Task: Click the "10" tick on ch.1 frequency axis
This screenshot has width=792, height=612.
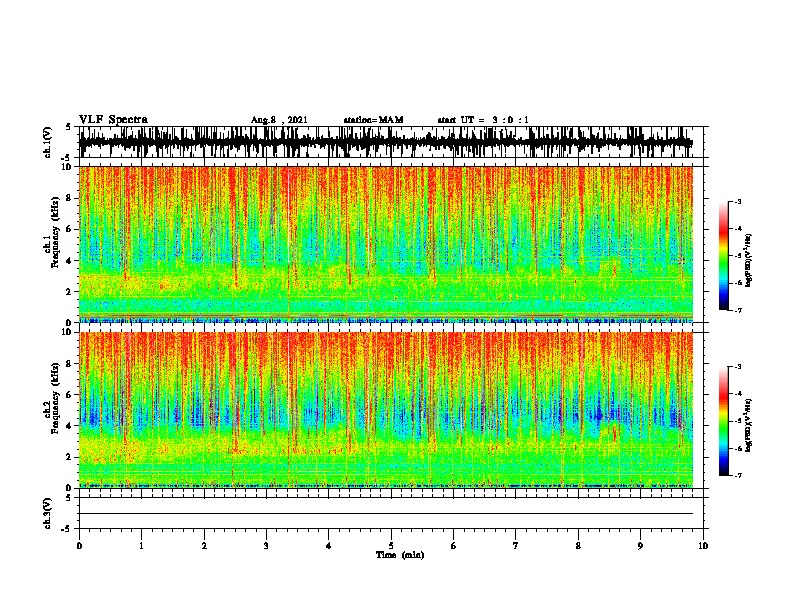Action: (x=68, y=167)
